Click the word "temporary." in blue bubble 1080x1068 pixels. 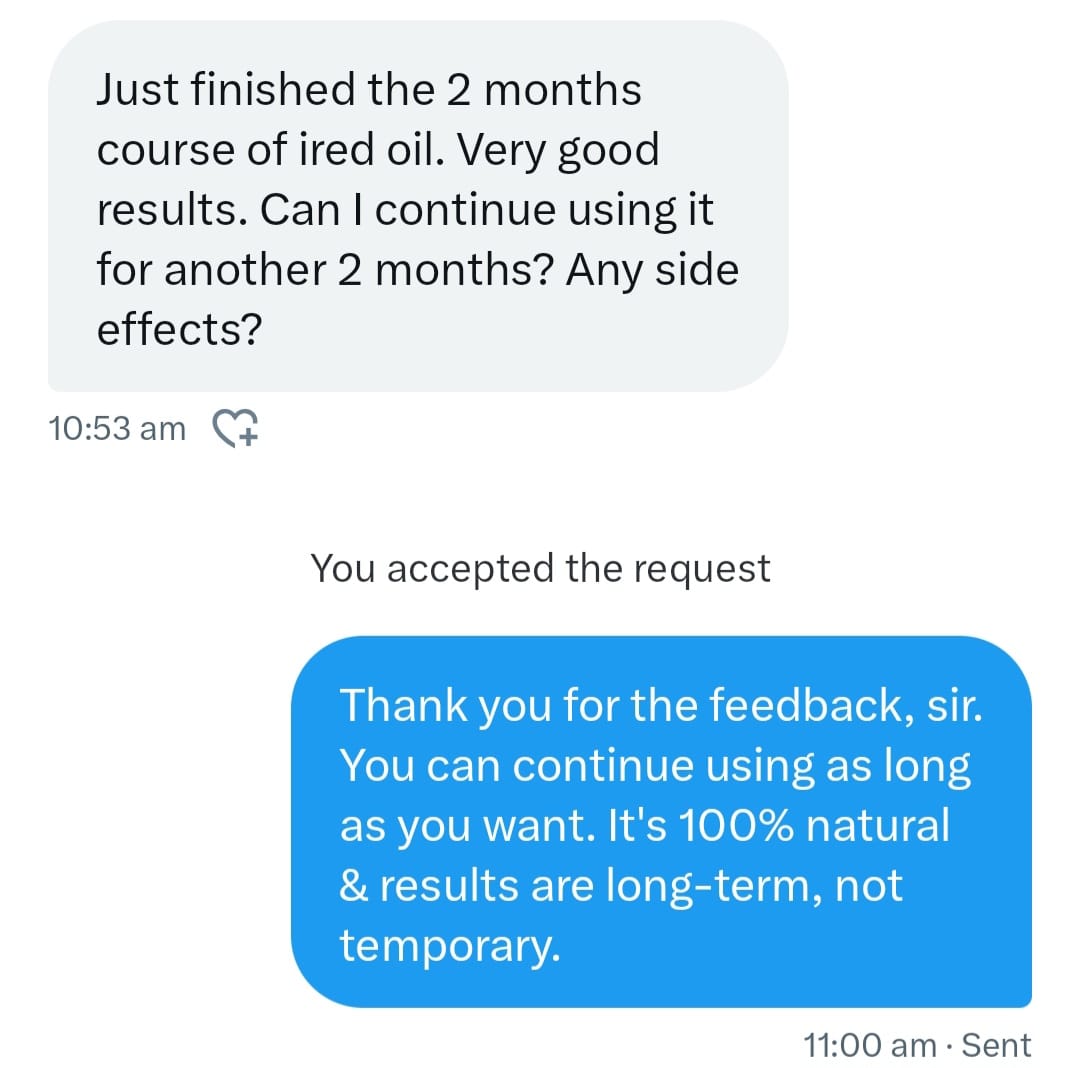click(448, 945)
